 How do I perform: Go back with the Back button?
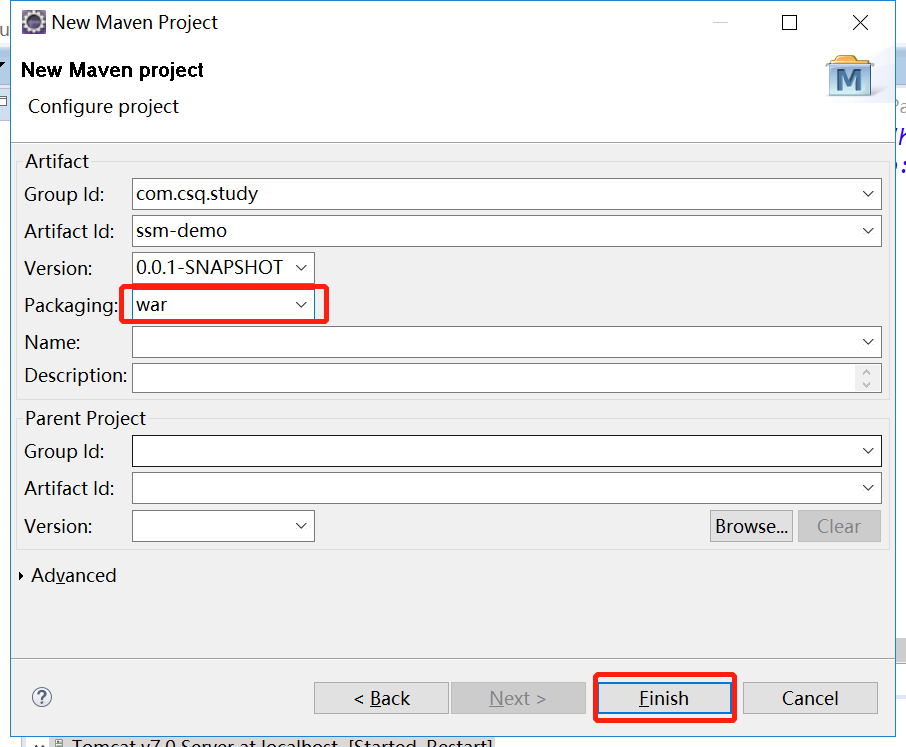coord(381,698)
